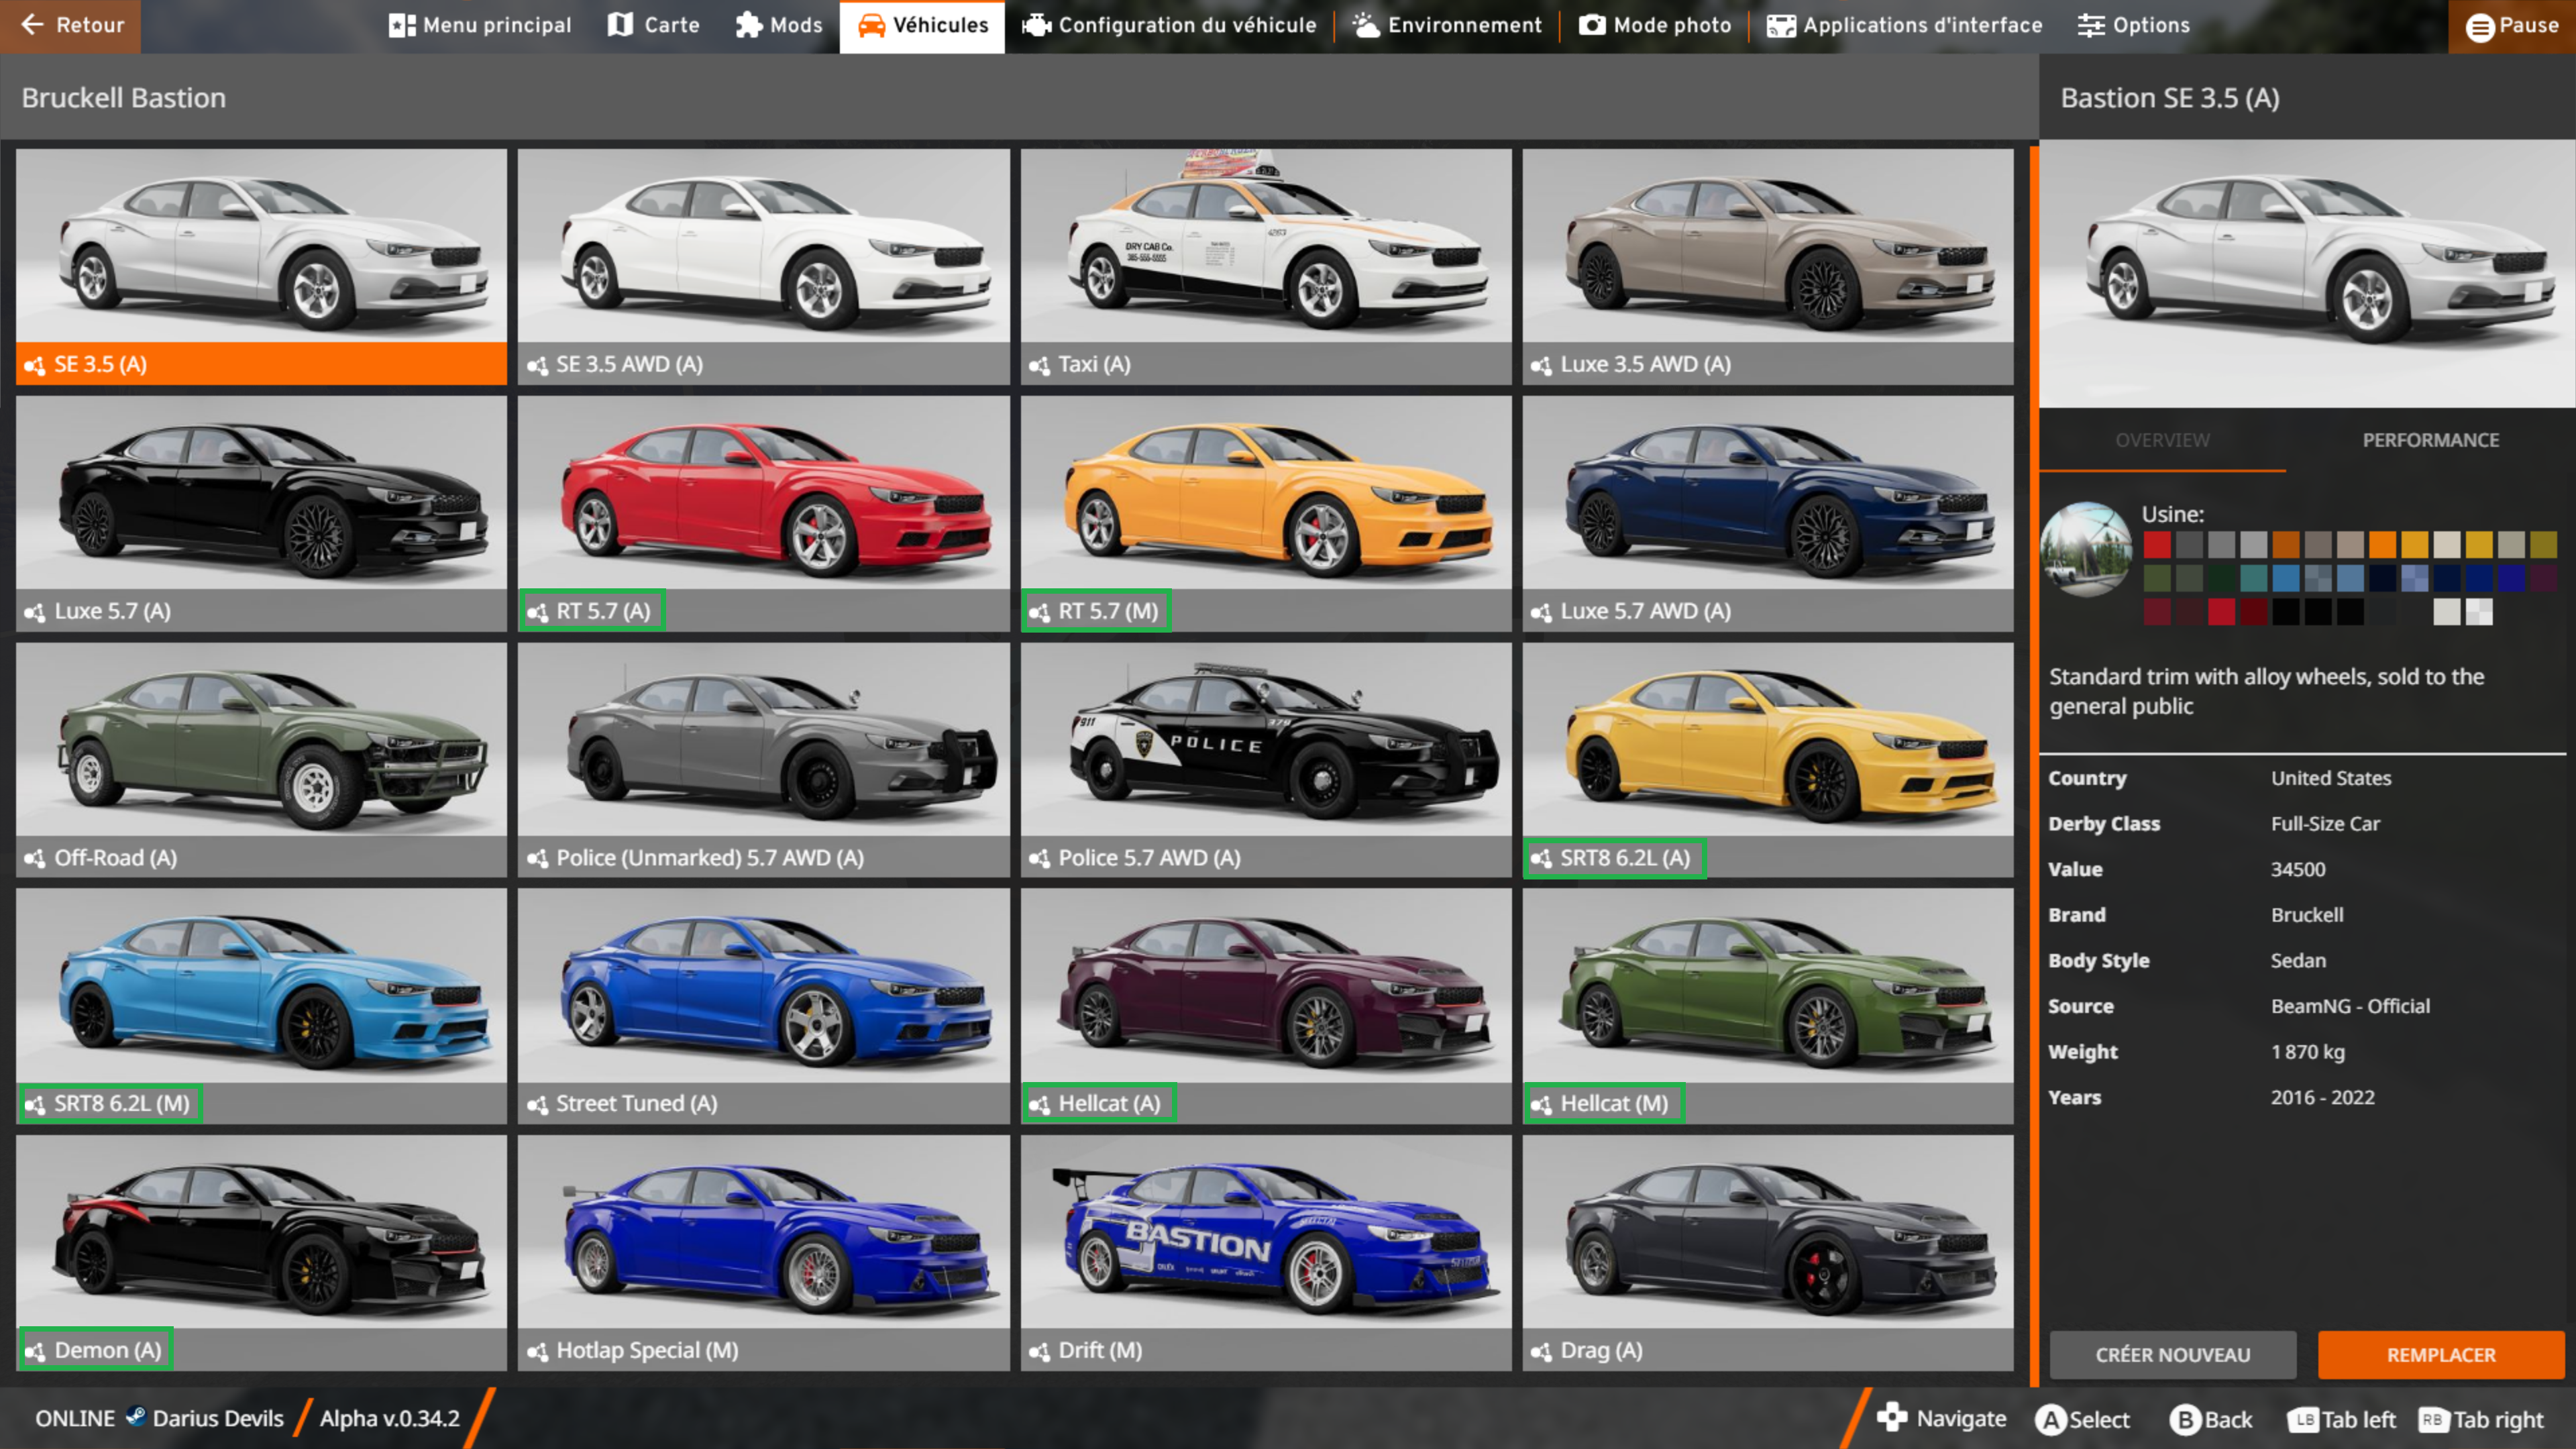Click the Retour back arrow
Viewport: 2576px width, 1449px height.
coord(32,25)
